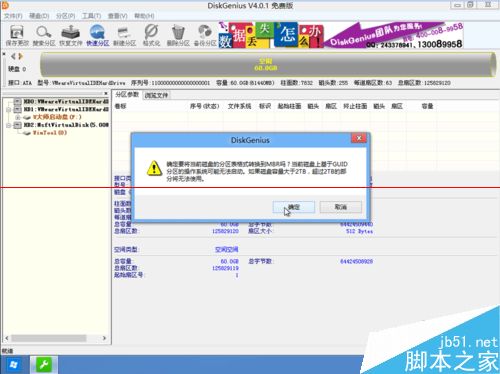Click the U大师启动盘 (F:) partition icon

[x=27, y=117]
